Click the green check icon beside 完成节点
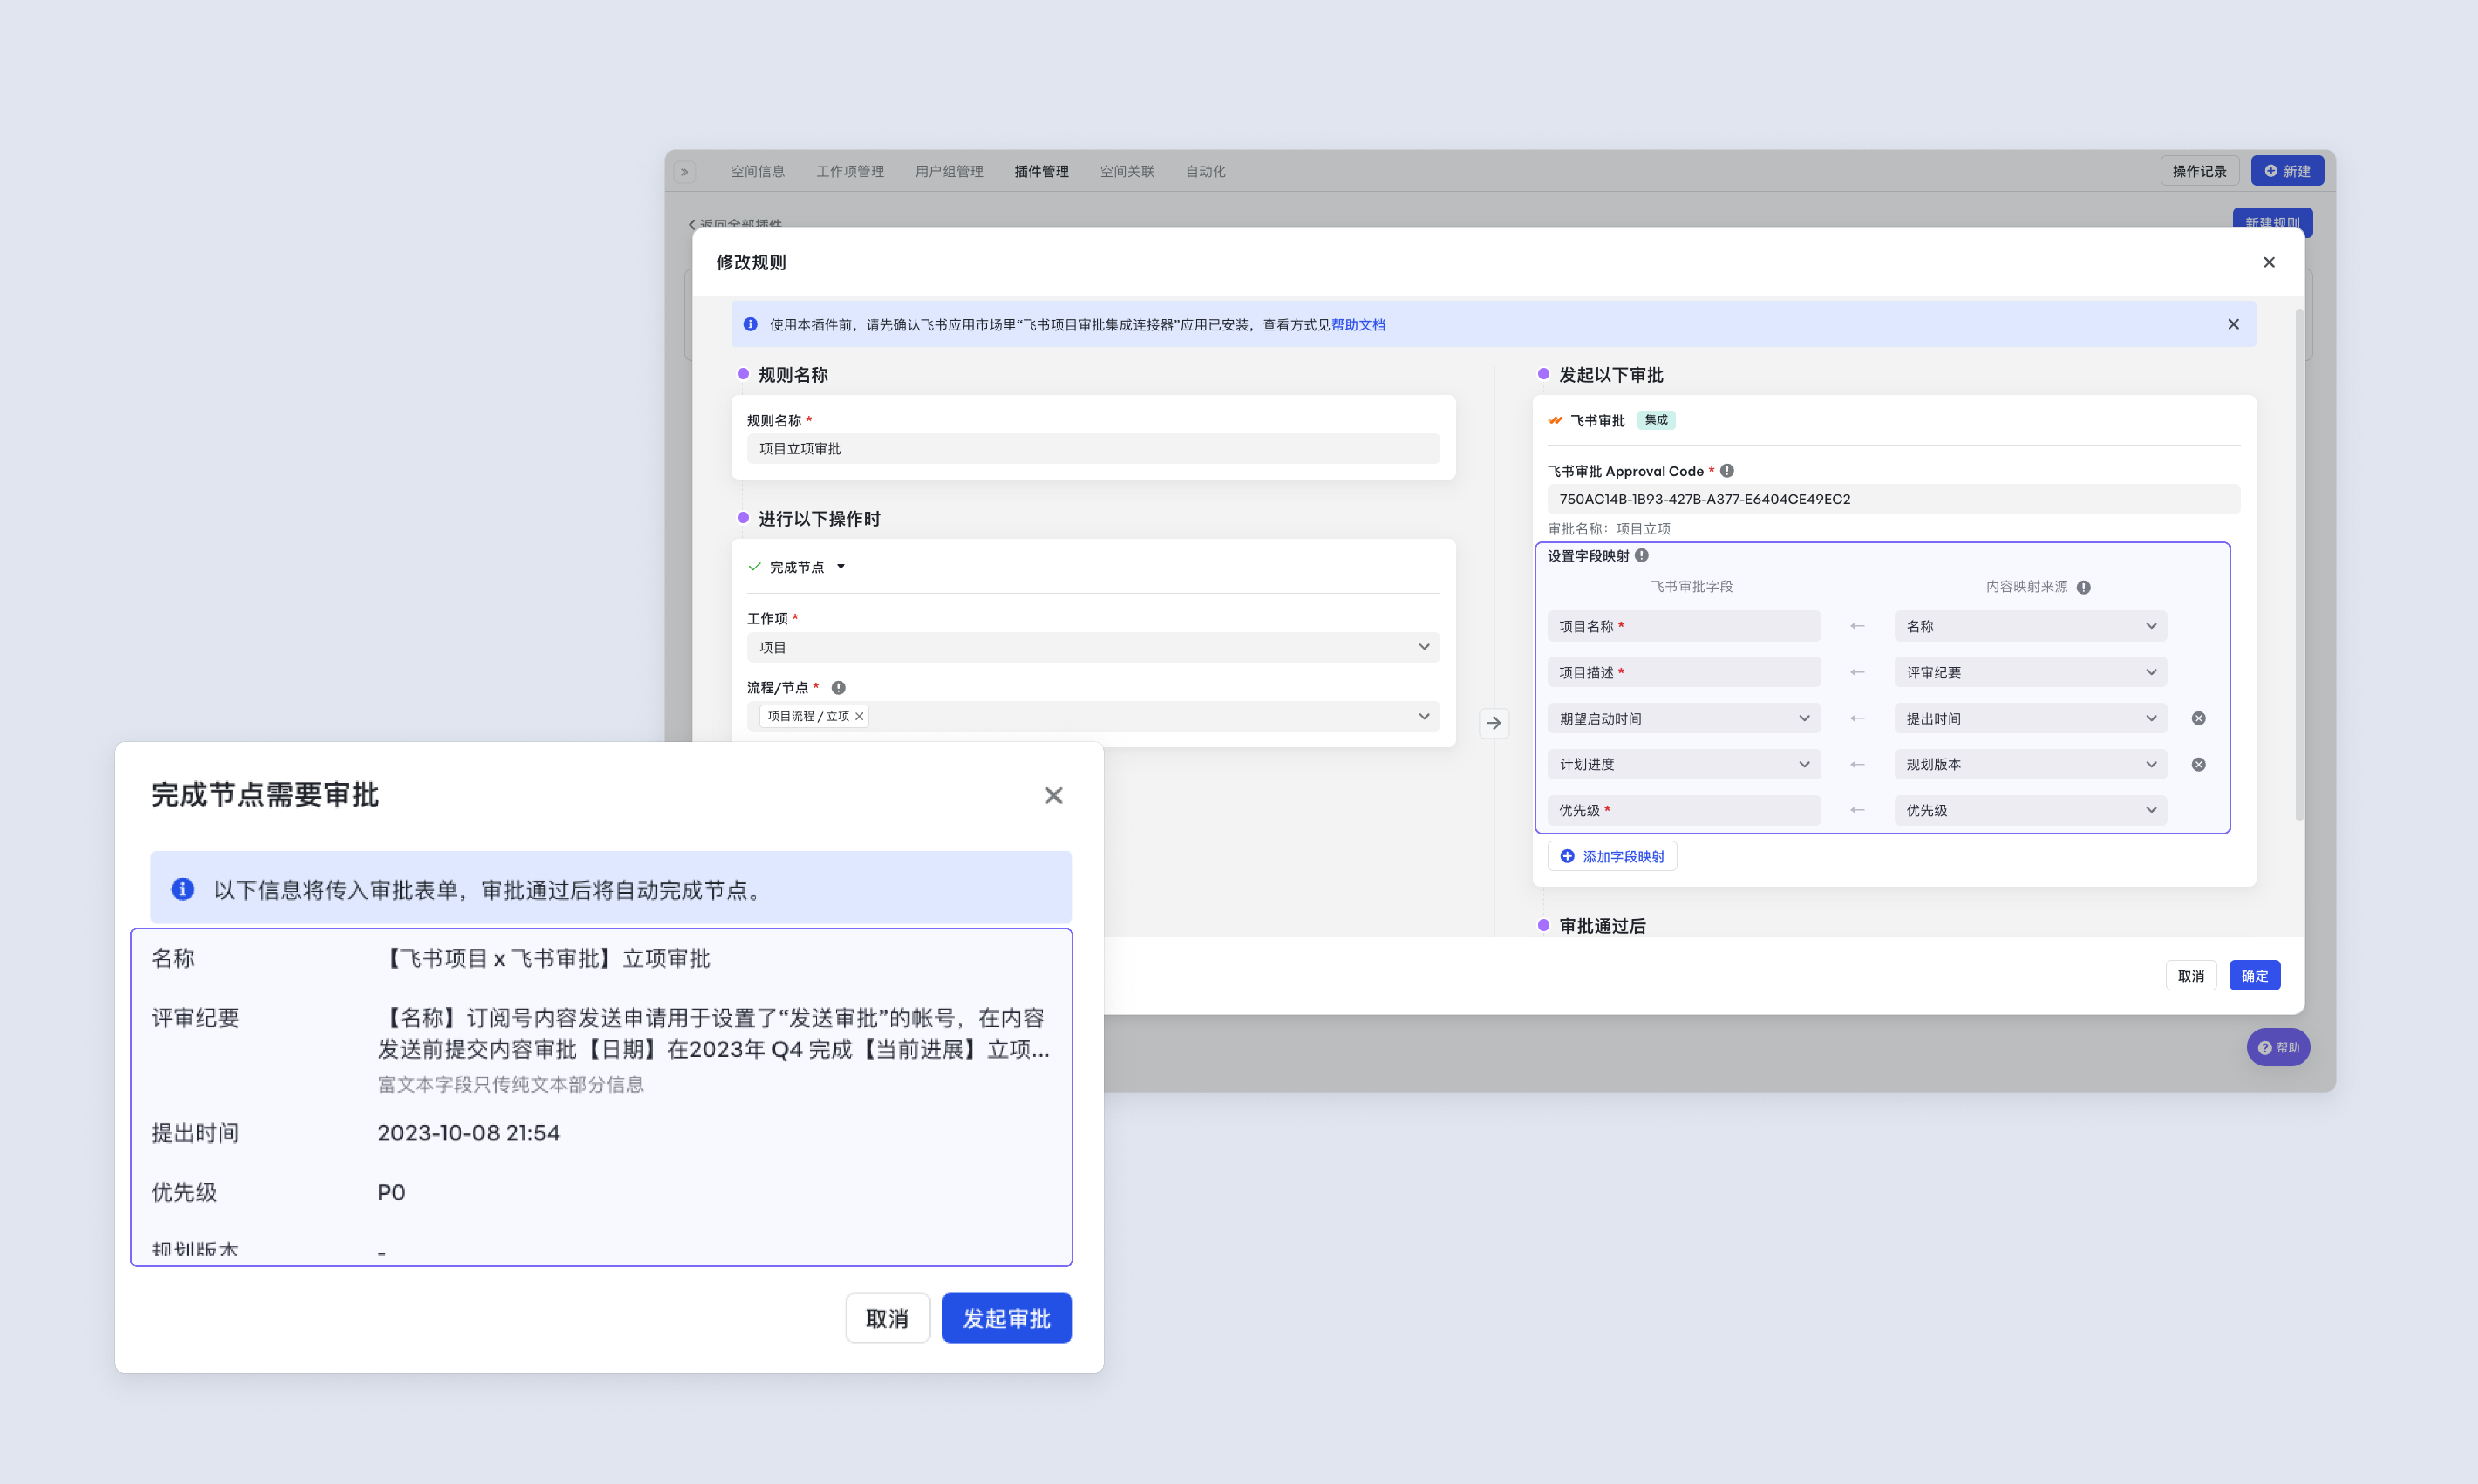This screenshot has width=2478, height=1484. coord(755,567)
